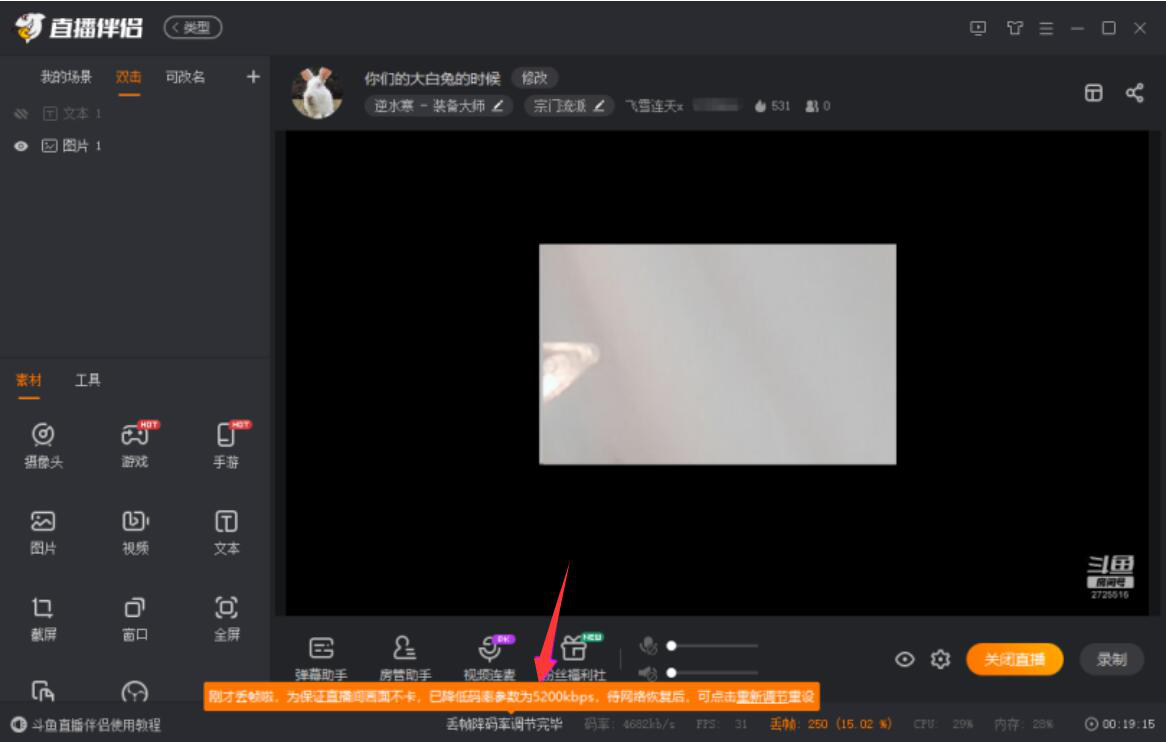Edit the 逆水寒 - 装备大师 category tag
The image size is (1166, 742).
click(x=438, y=106)
